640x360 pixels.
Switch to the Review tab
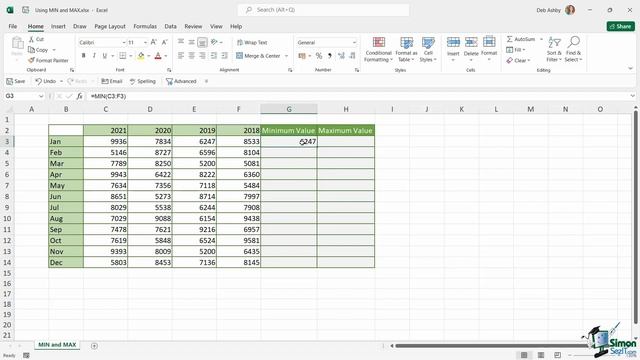coord(193,26)
